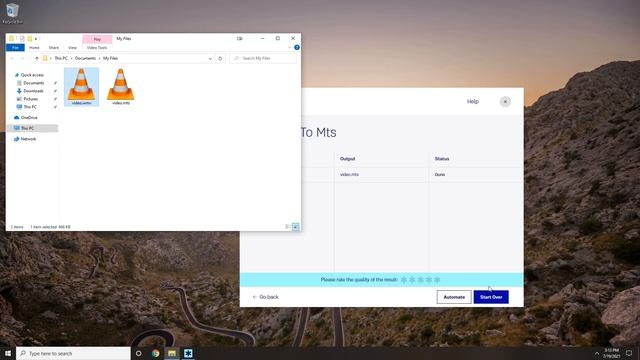Viewport: 640px width, 360px height.
Task: Click the Go back link
Action: (x=266, y=297)
